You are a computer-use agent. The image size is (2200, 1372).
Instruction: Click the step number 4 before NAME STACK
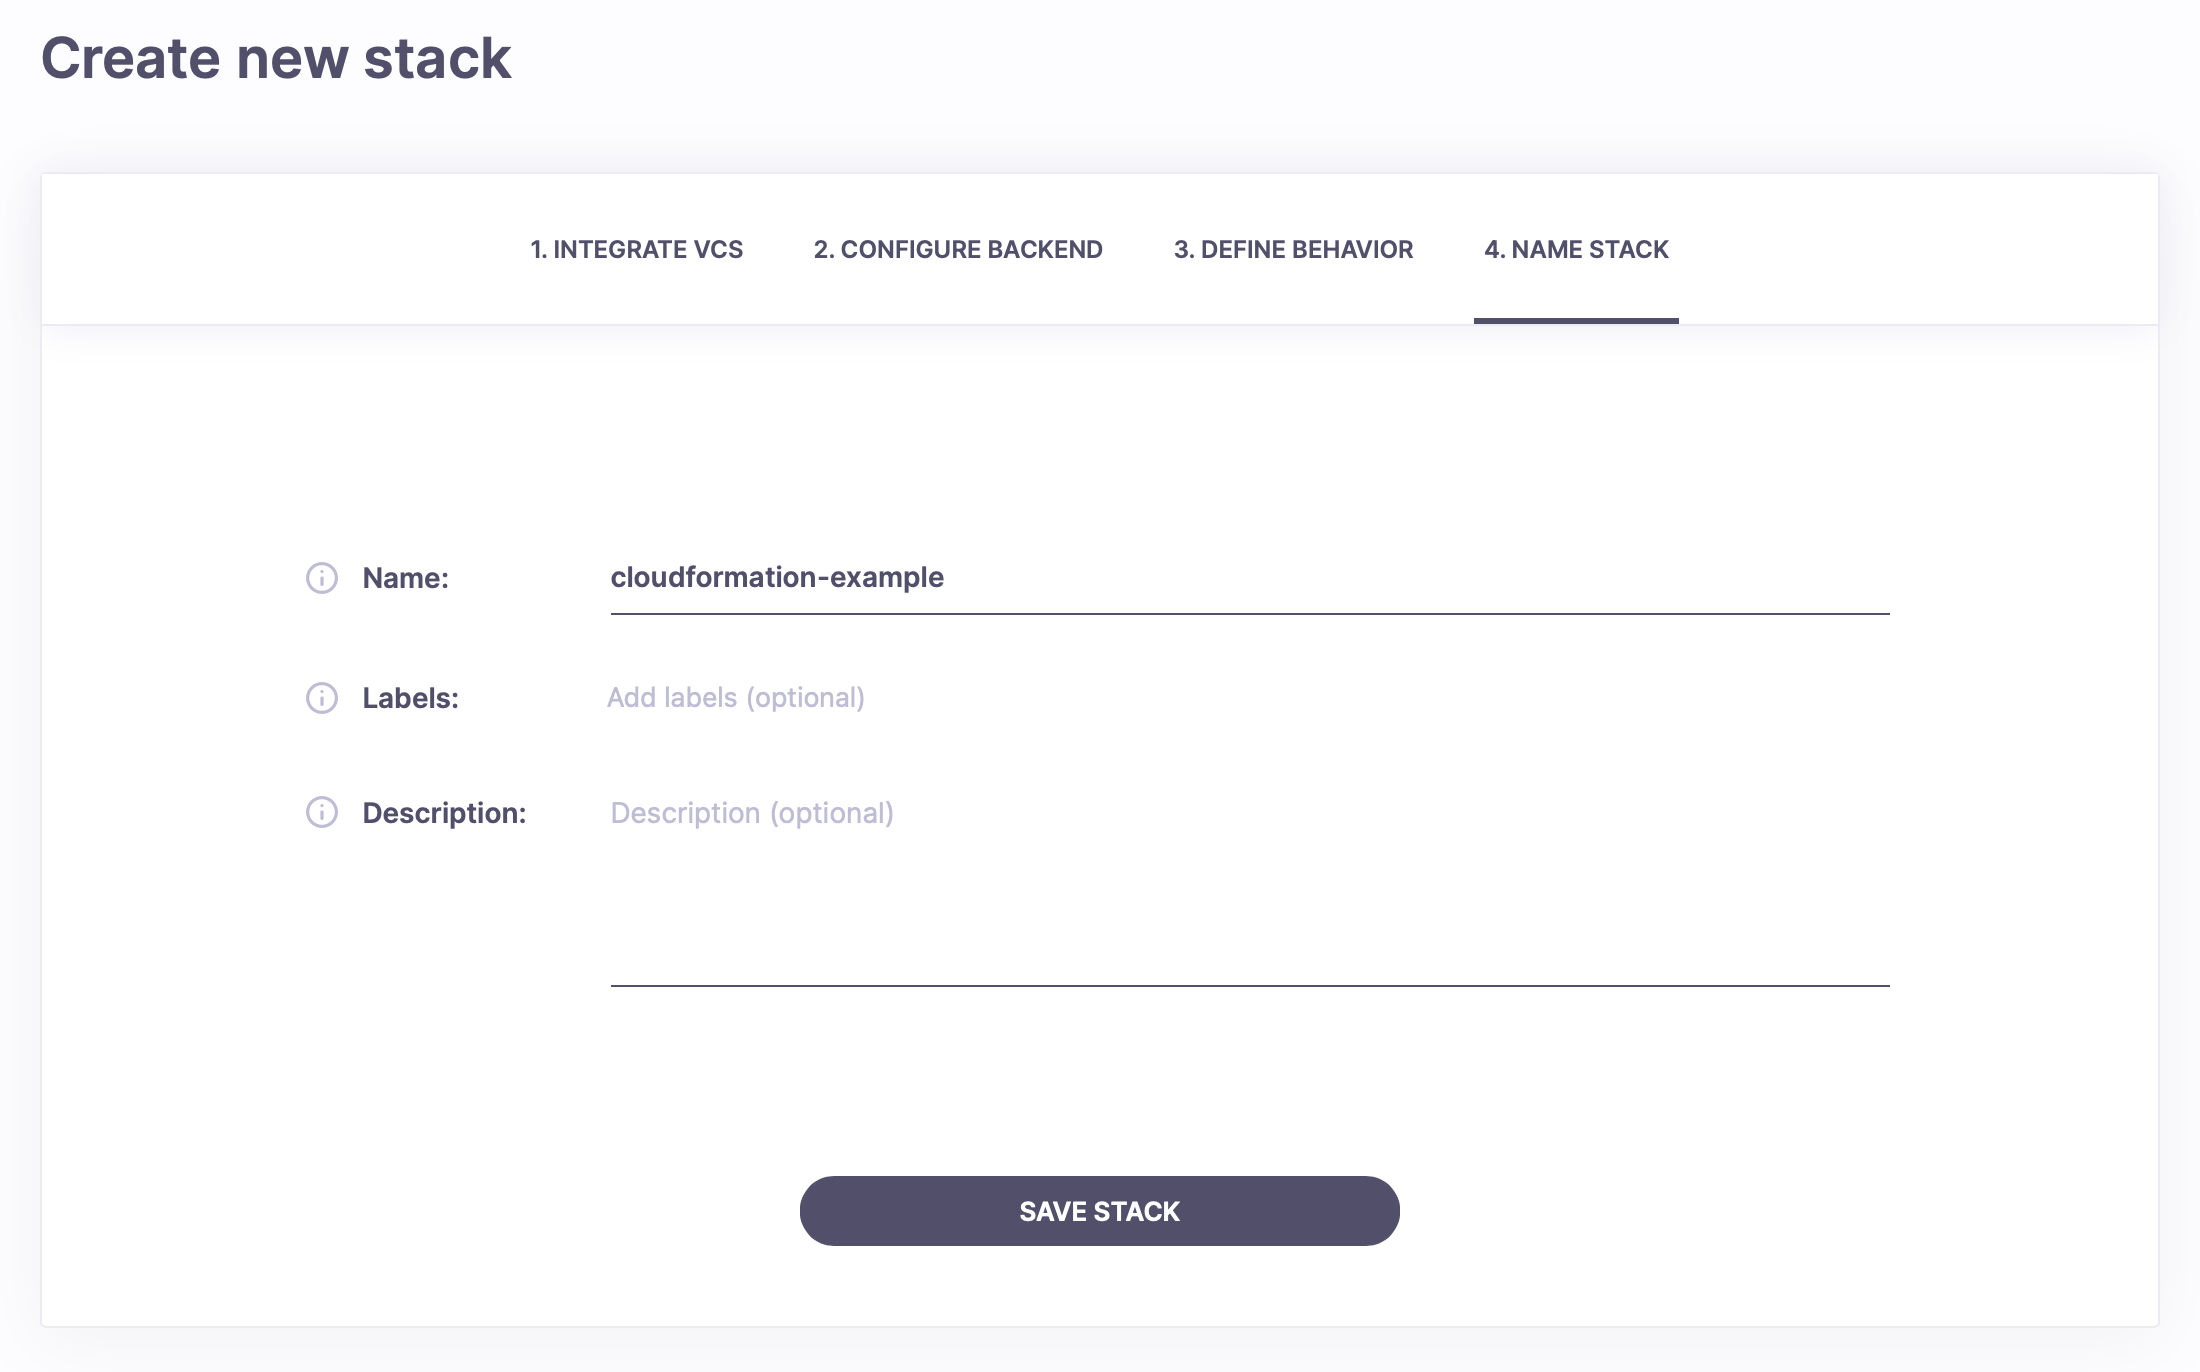click(1494, 249)
